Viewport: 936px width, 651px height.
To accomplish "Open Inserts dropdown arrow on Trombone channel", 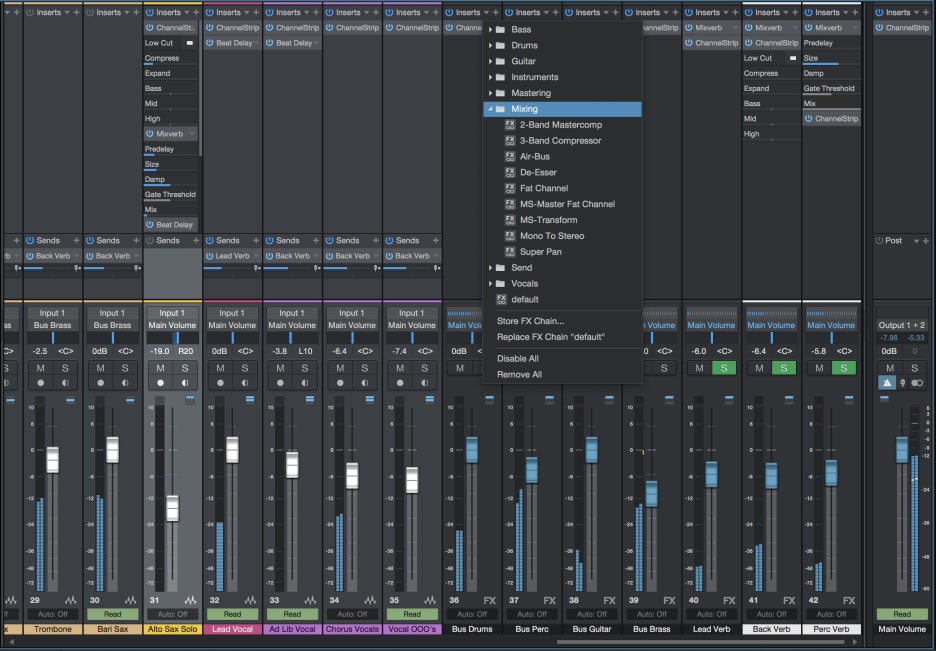I will pos(67,12).
